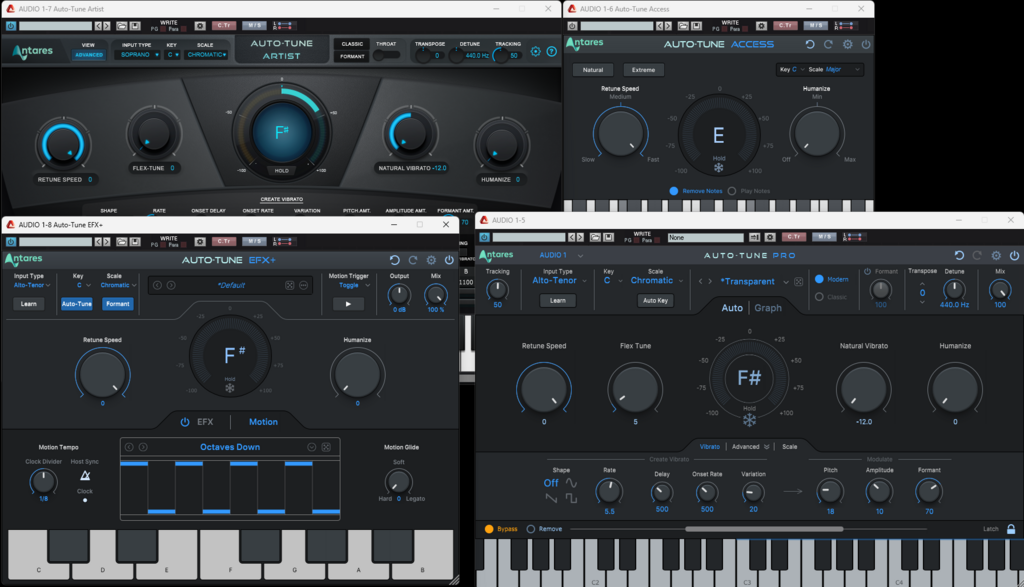The image size is (1024, 587).
Task: Select sine wave vibrato shape in Auto-Tune Pro
Action: (571, 483)
